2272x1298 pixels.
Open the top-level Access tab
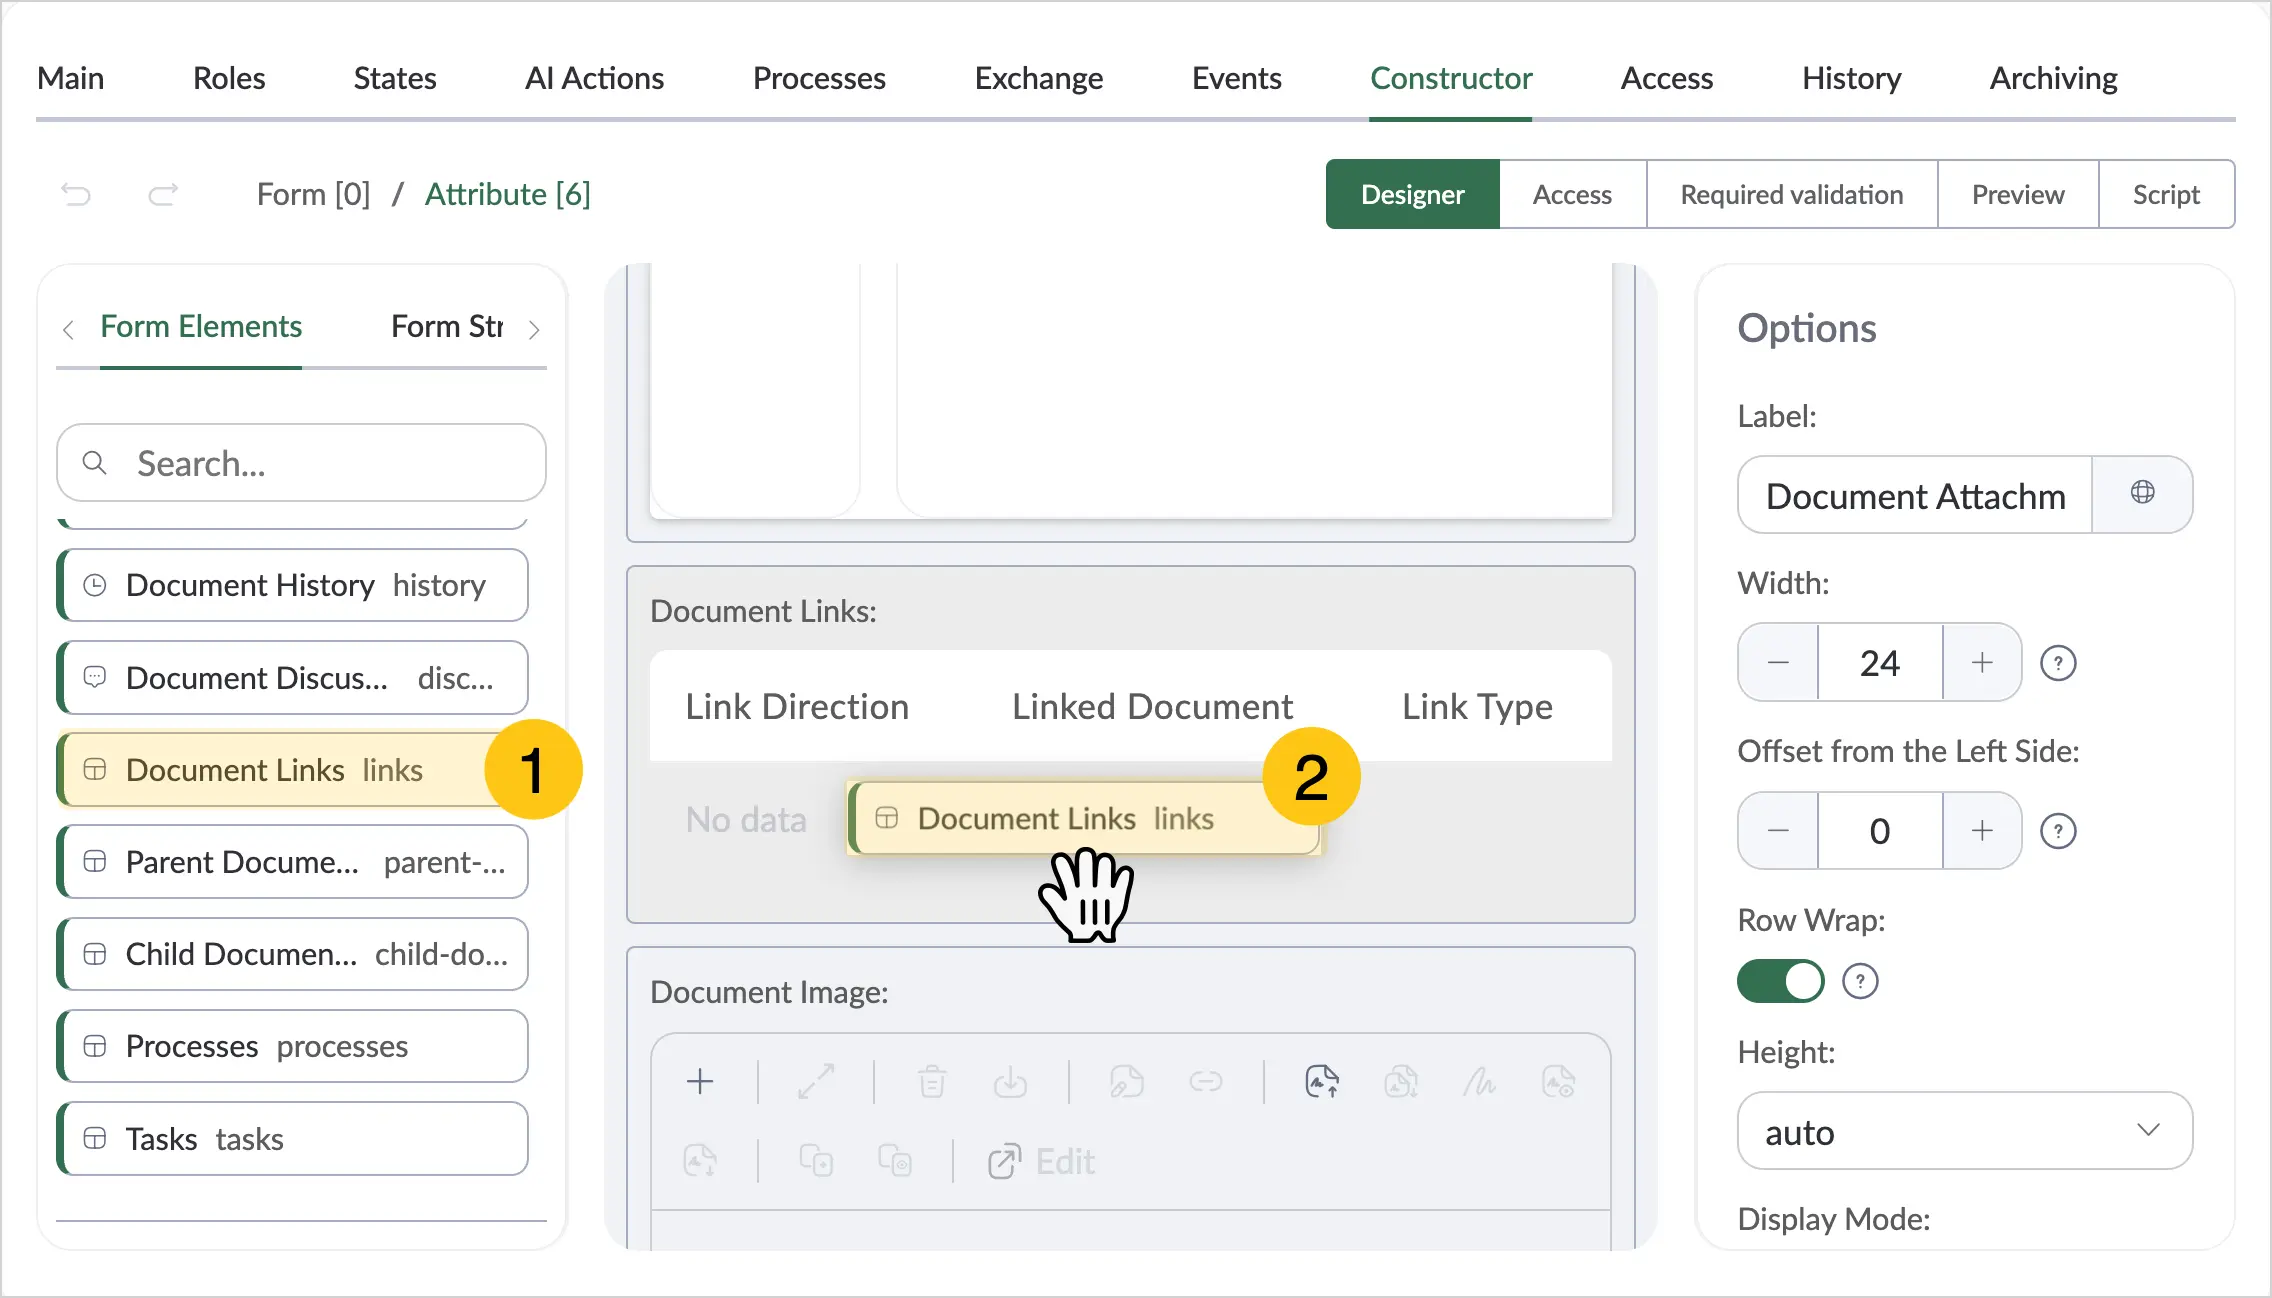tap(1667, 78)
